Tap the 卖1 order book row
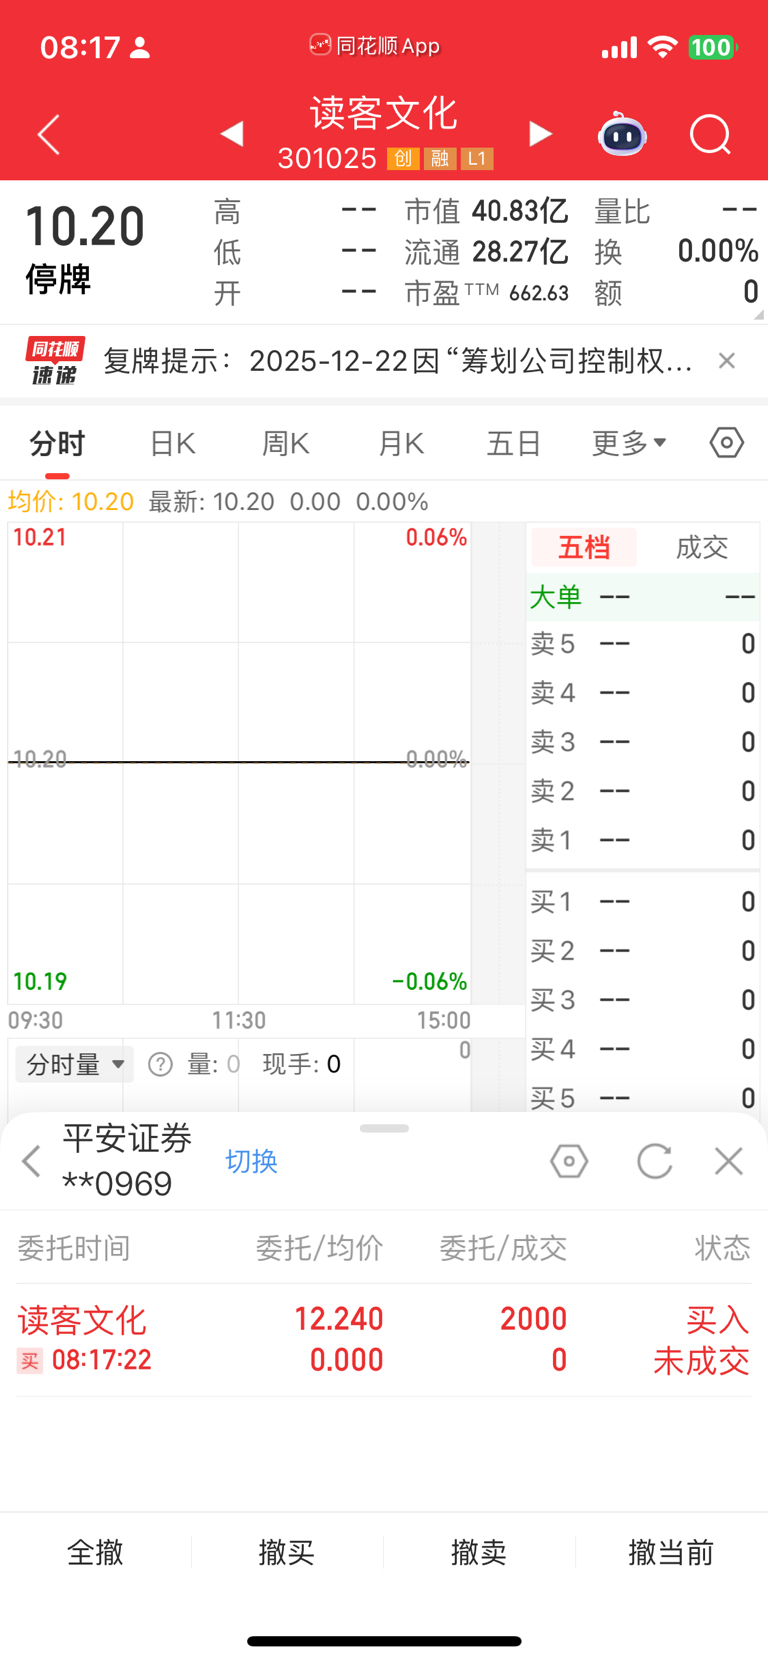Viewport: 768px width, 1663px height. coord(642,840)
